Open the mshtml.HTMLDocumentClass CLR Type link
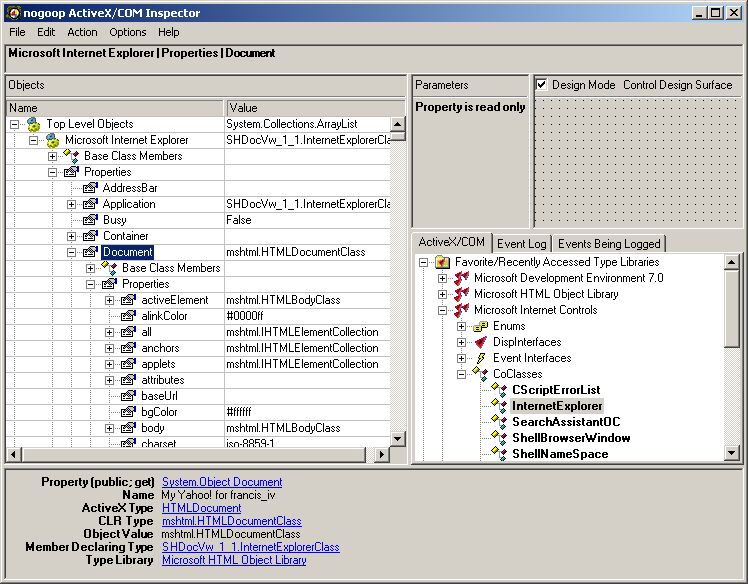 click(x=232, y=521)
